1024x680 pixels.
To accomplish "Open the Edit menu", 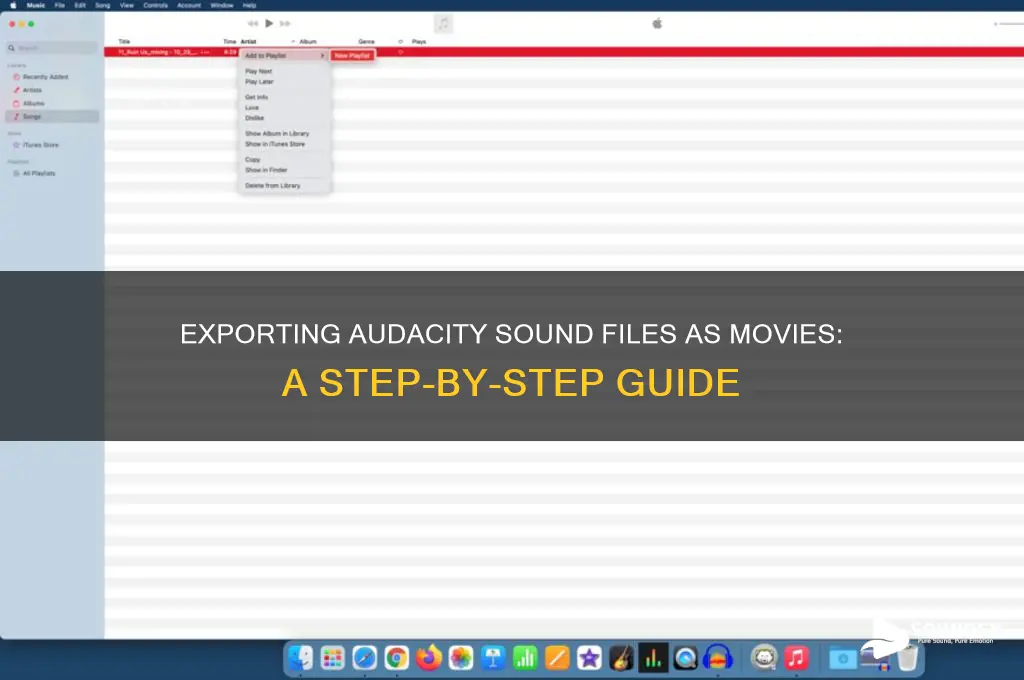I will pos(80,5).
